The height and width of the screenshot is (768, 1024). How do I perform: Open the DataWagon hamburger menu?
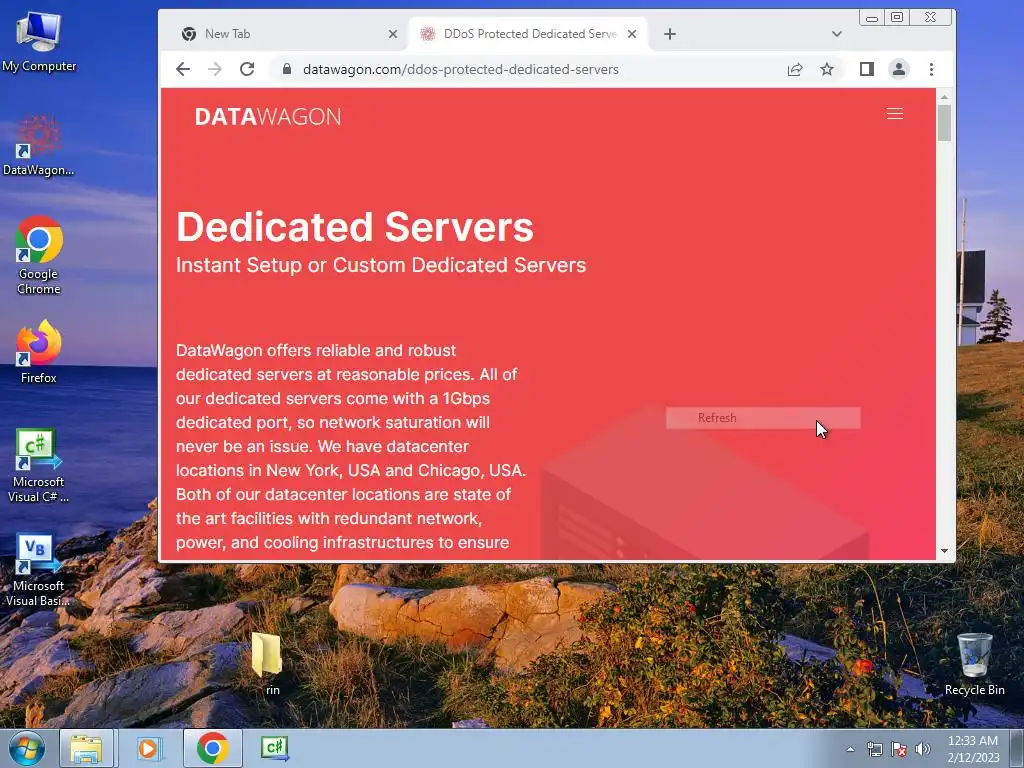(x=895, y=114)
